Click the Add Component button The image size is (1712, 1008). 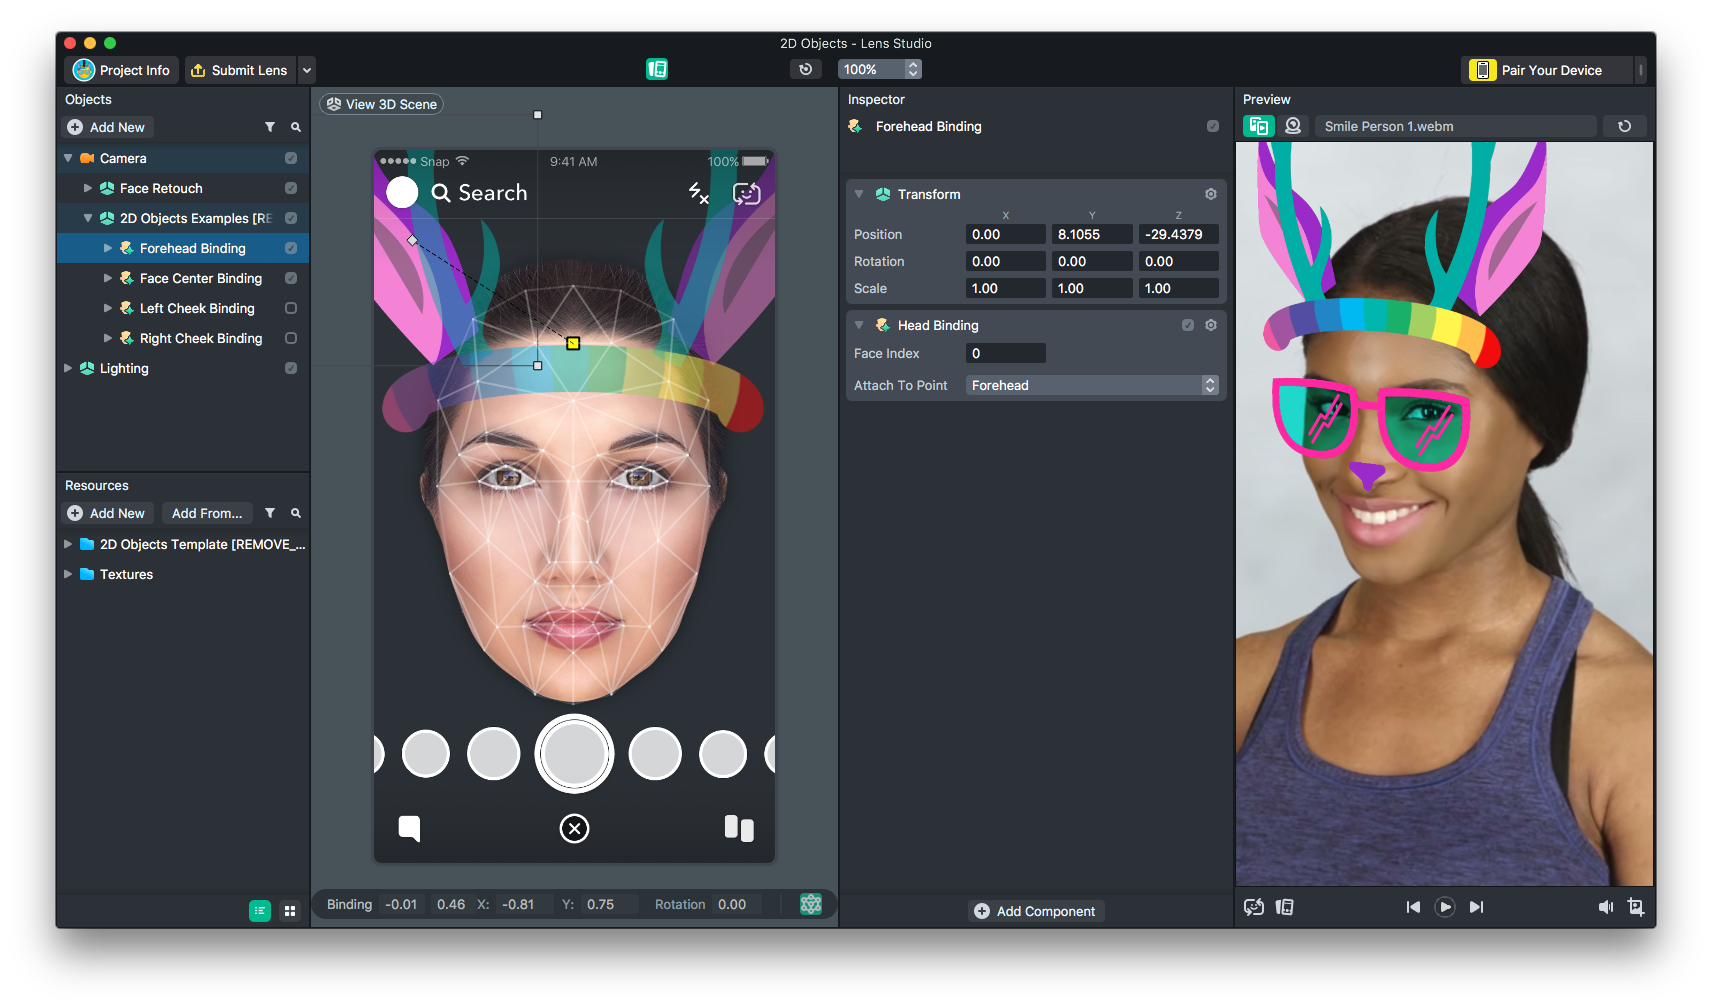(1036, 911)
